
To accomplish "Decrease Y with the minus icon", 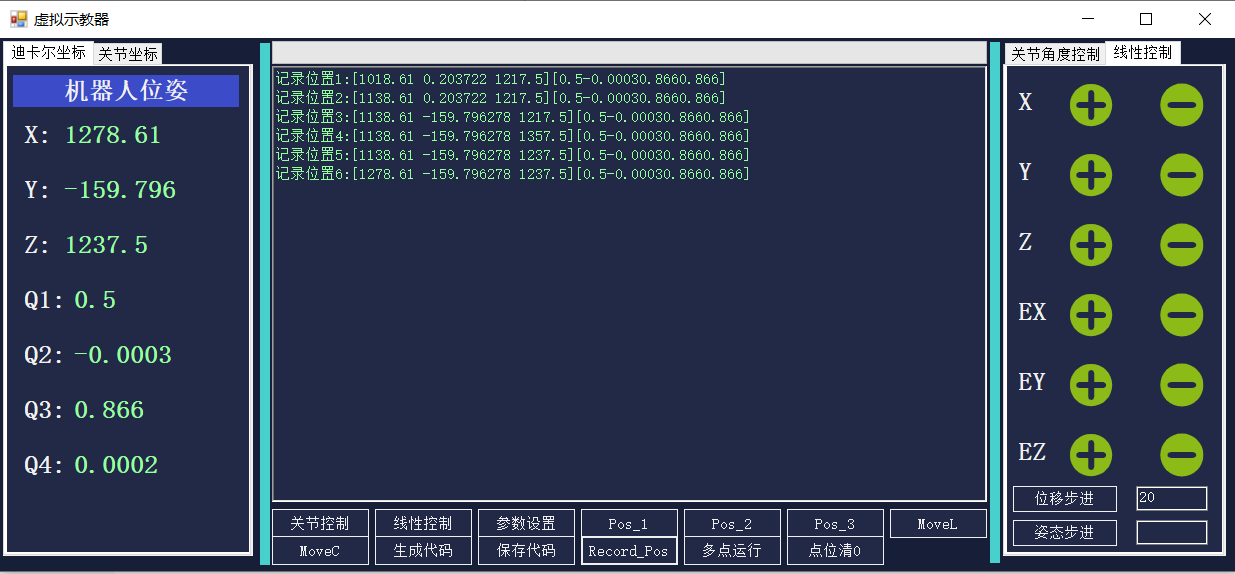I will (x=1181, y=175).
